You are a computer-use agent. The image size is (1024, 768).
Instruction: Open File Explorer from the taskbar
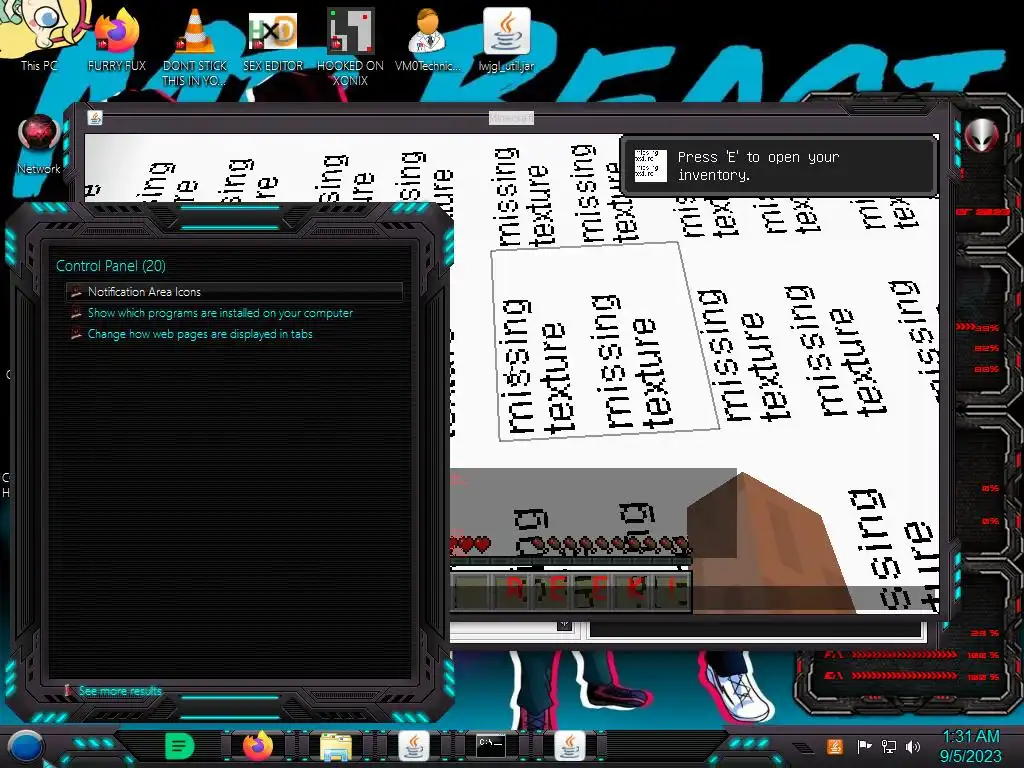[336, 746]
